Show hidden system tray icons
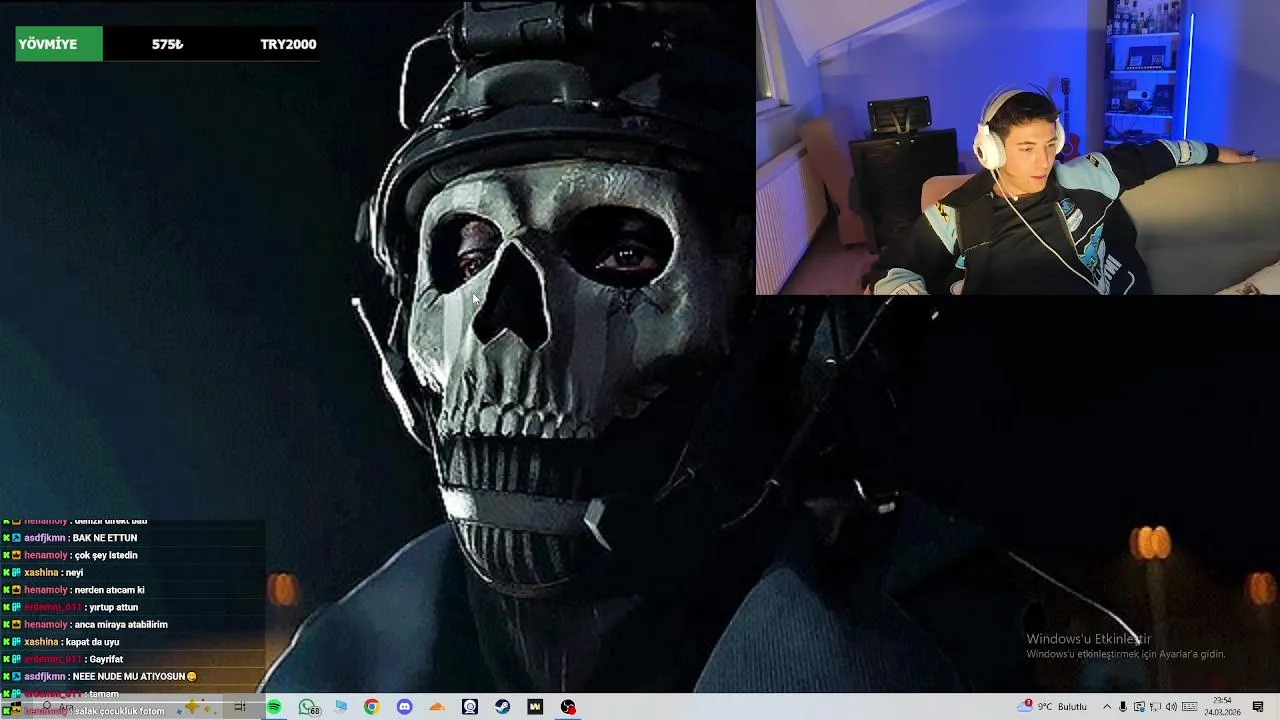This screenshot has width=1280, height=720. [x=1107, y=707]
